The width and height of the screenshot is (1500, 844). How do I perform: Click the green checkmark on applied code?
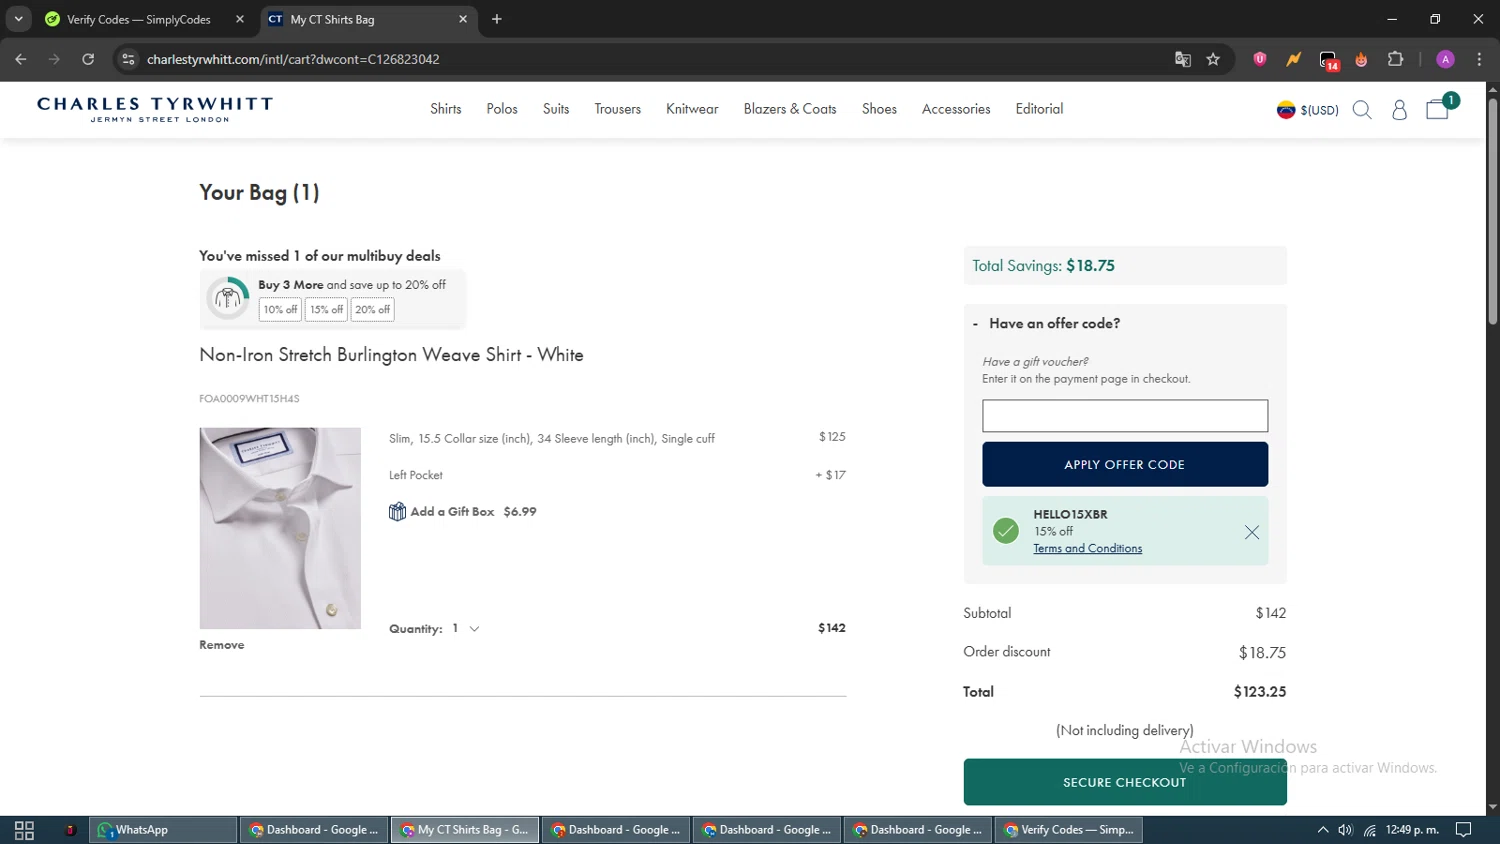1006,531
